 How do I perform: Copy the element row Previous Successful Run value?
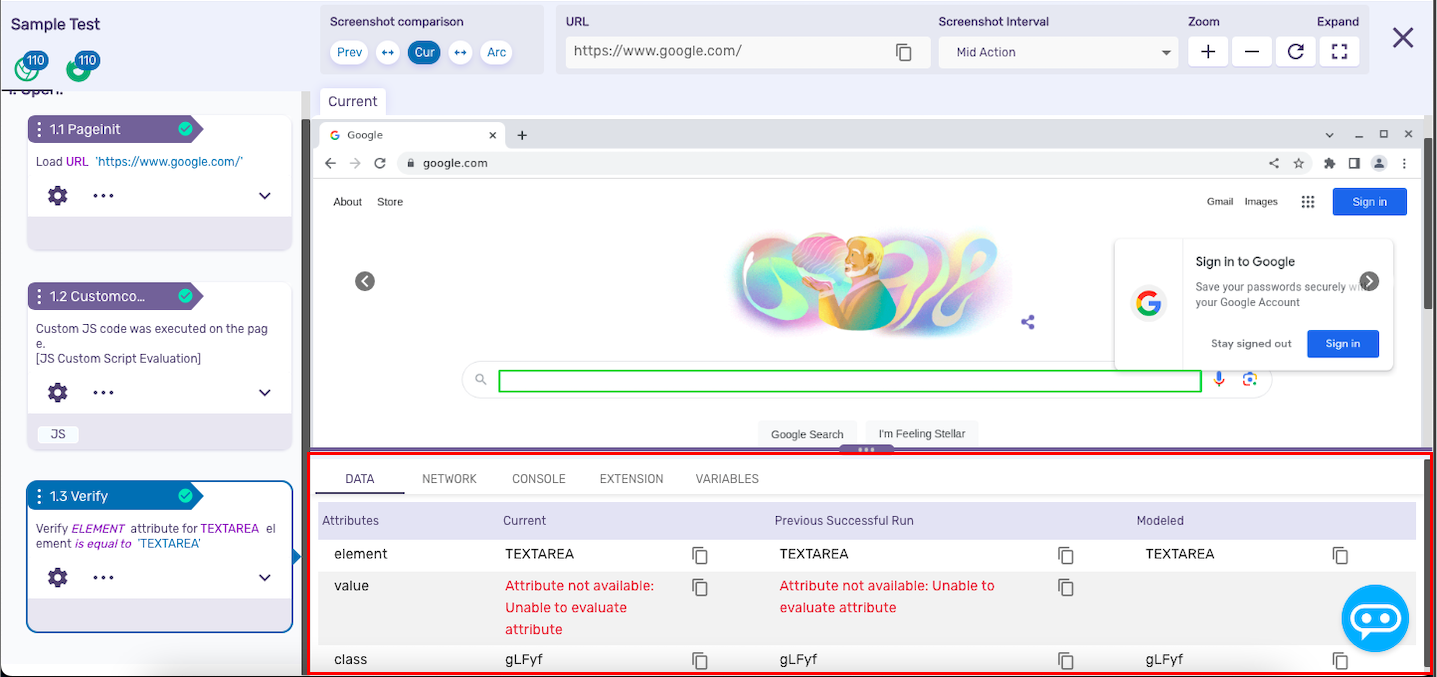click(1066, 555)
